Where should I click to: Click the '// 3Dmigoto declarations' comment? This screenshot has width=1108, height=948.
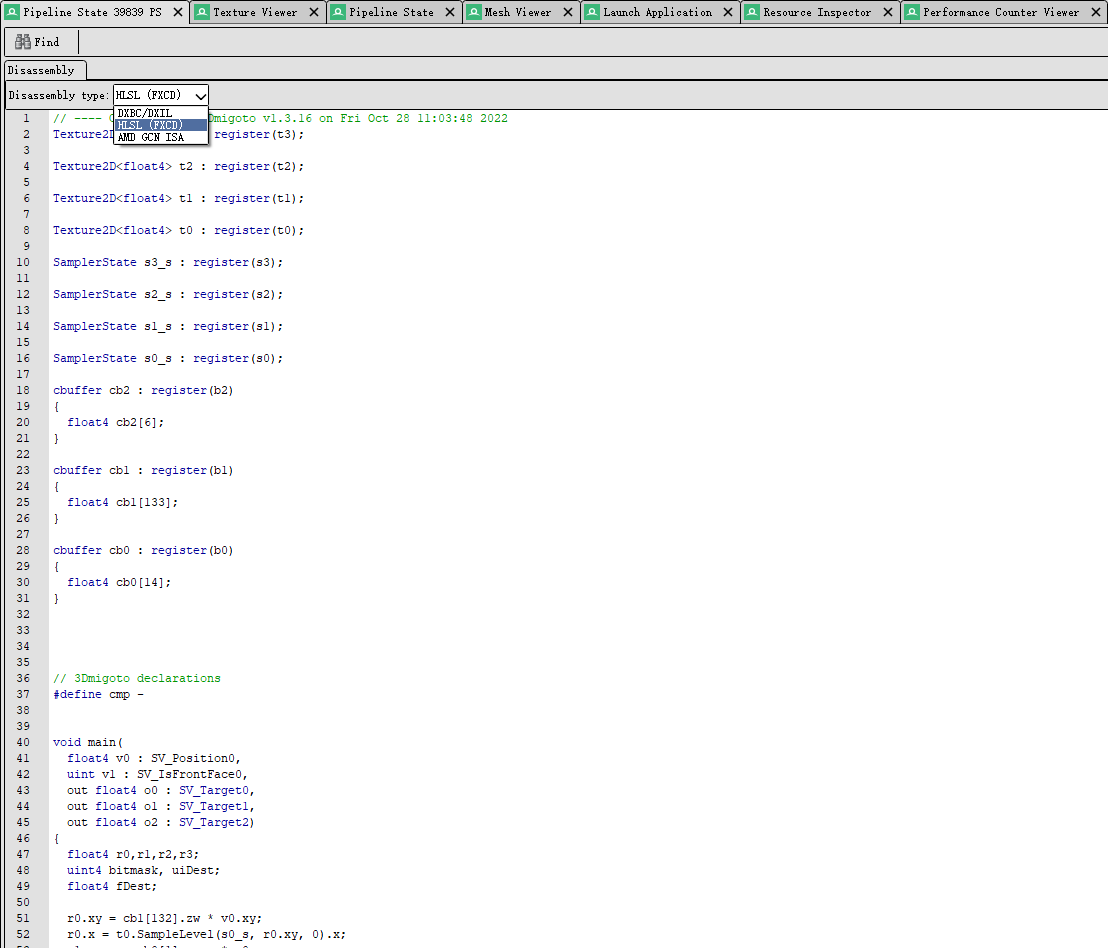(x=136, y=678)
